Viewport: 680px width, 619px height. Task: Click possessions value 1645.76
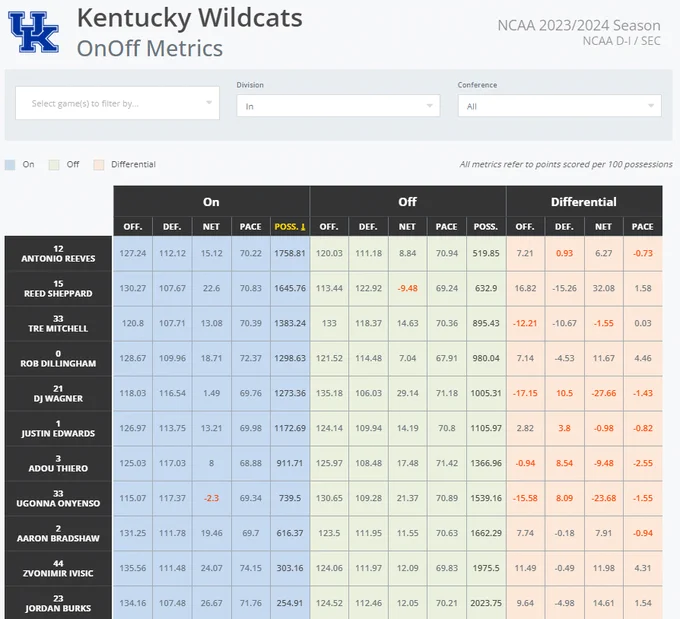click(x=290, y=288)
